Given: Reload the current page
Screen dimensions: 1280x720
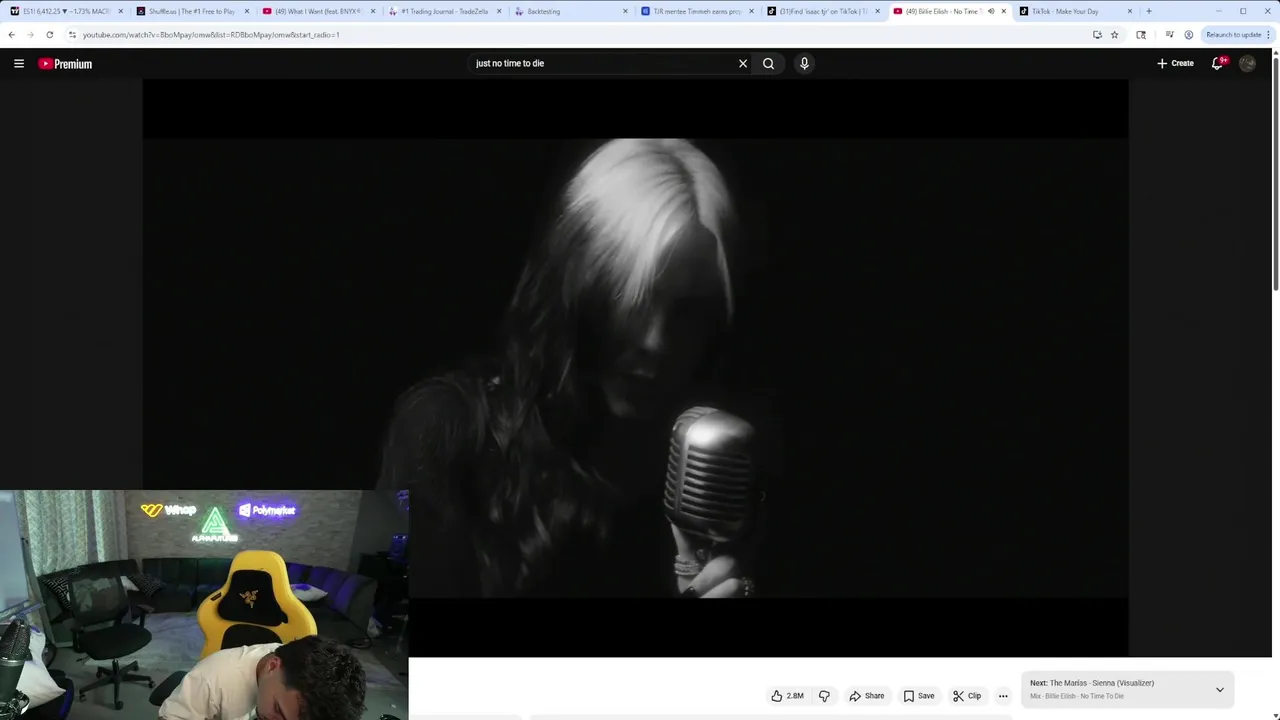Looking at the screenshot, I should click(x=49, y=34).
